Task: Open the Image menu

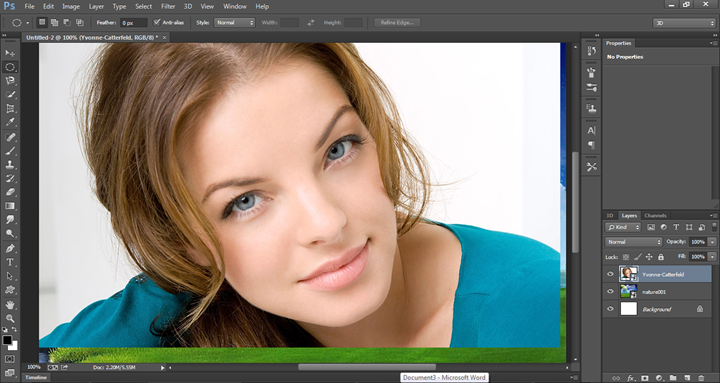Action: [71, 6]
